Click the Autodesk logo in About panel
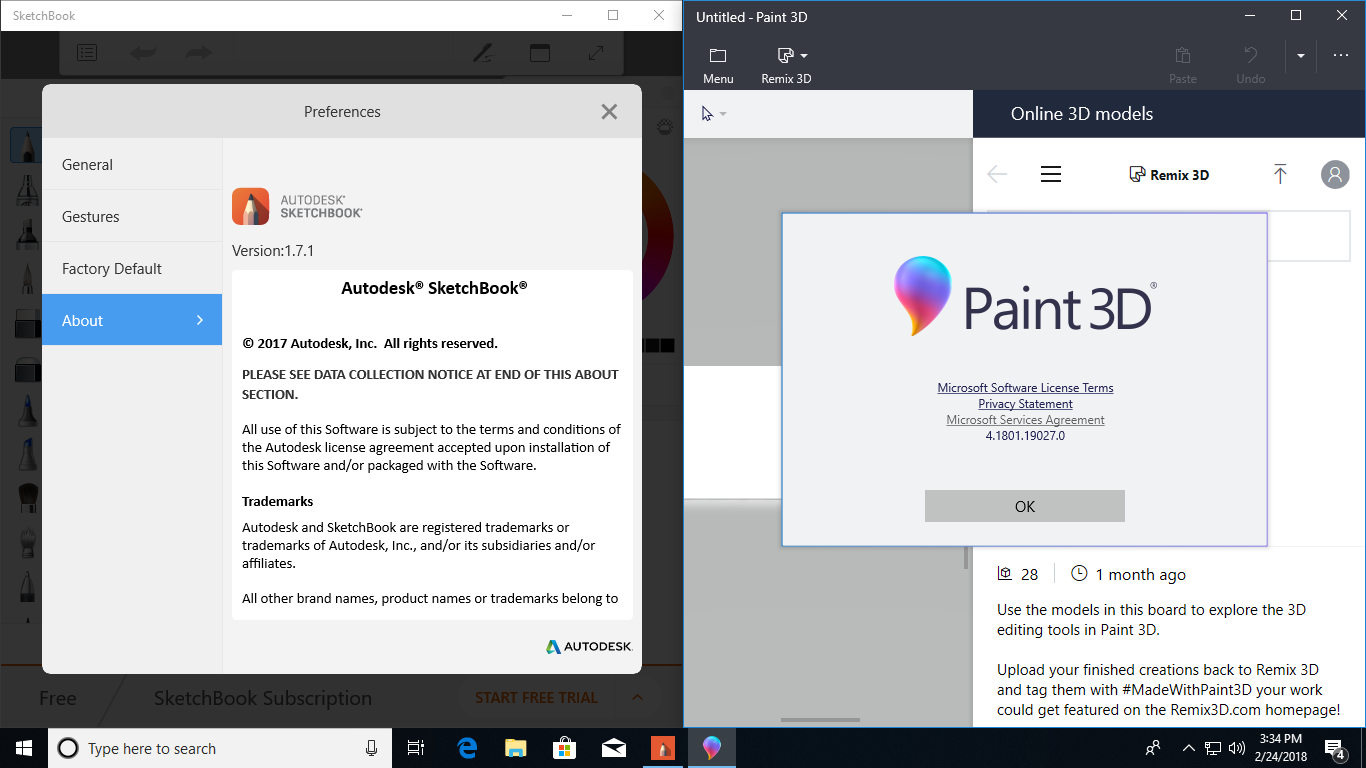 589,647
